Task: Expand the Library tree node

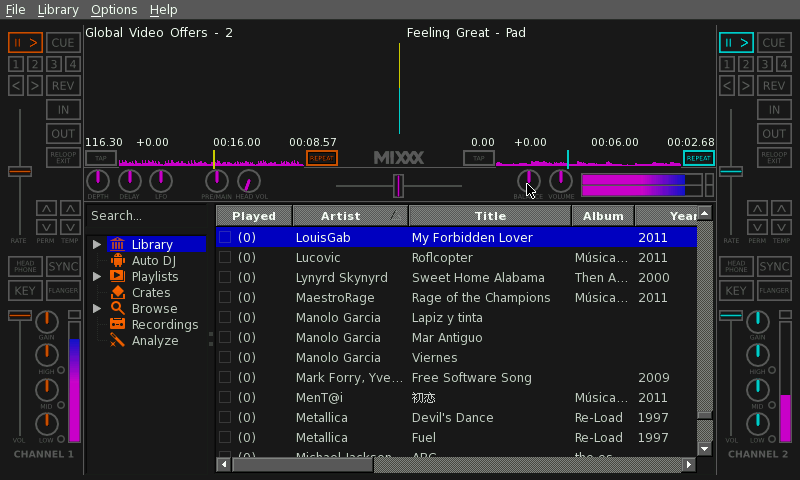Action: click(97, 245)
